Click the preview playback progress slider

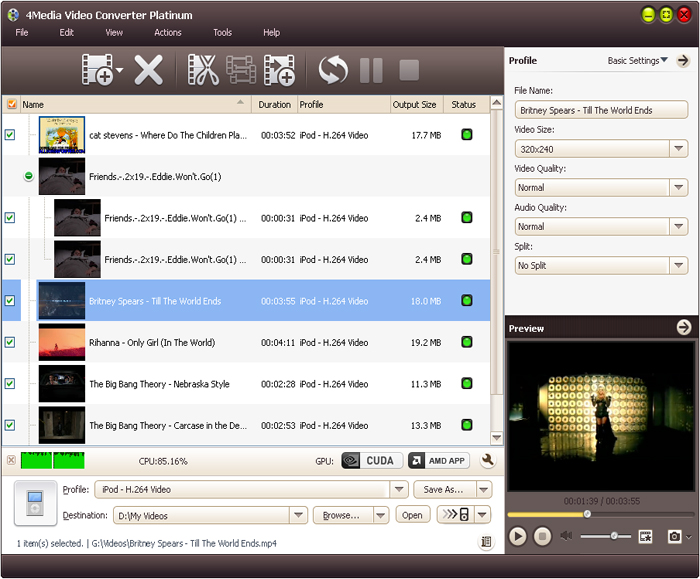[587, 514]
